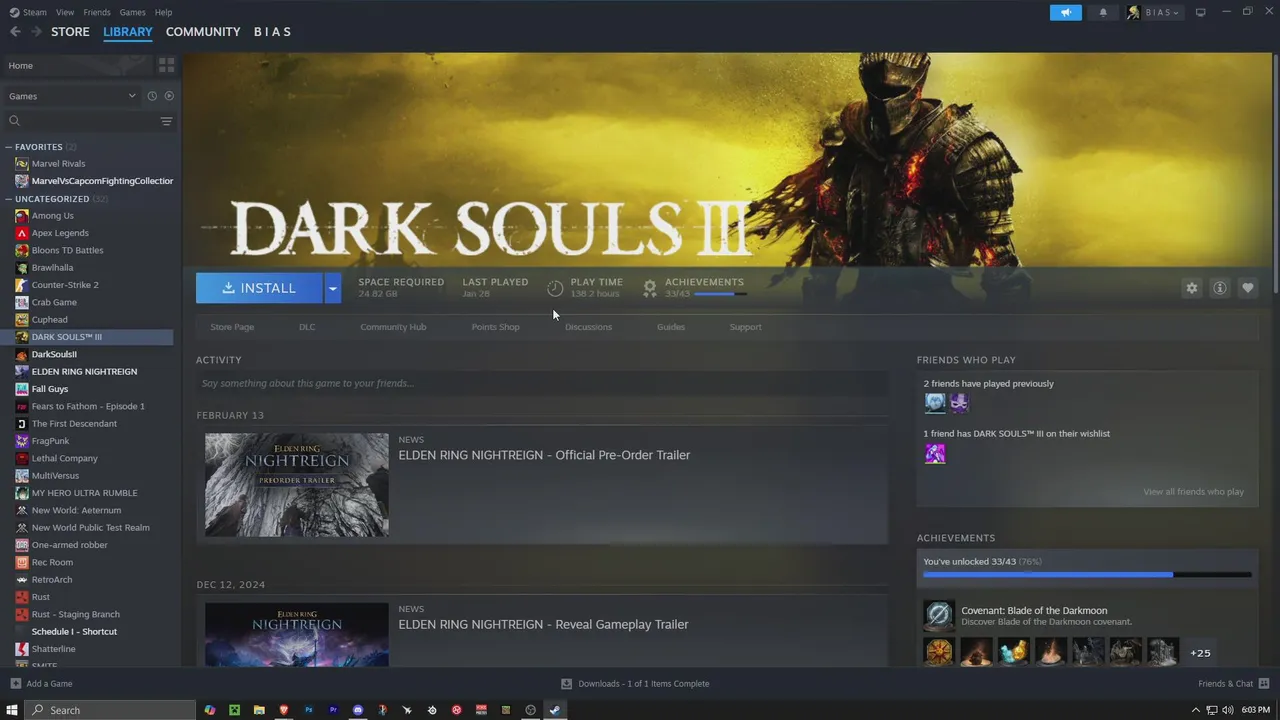
Task: Open the Games filter dropdown
Action: click(72, 96)
